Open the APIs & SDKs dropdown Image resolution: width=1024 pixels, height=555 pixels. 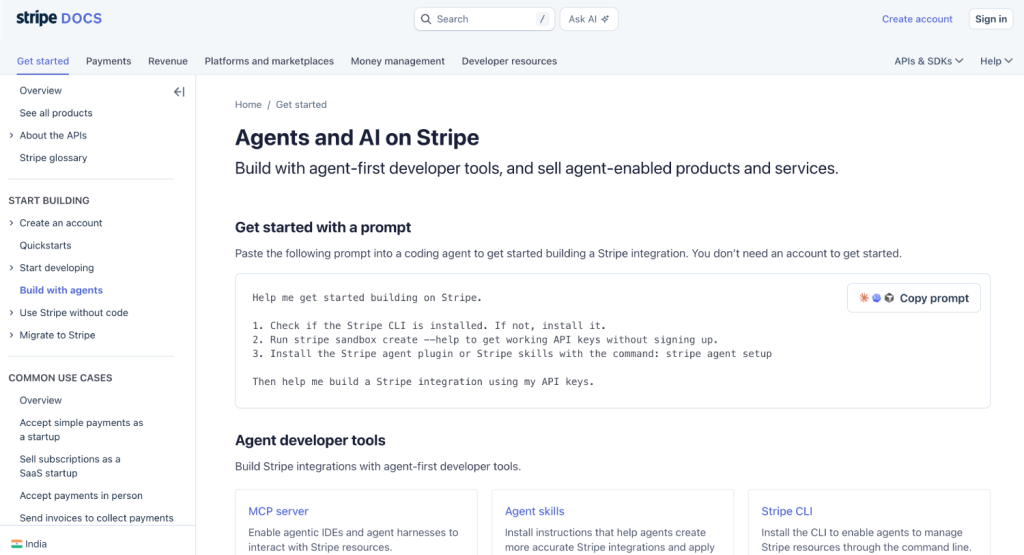(929, 61)
